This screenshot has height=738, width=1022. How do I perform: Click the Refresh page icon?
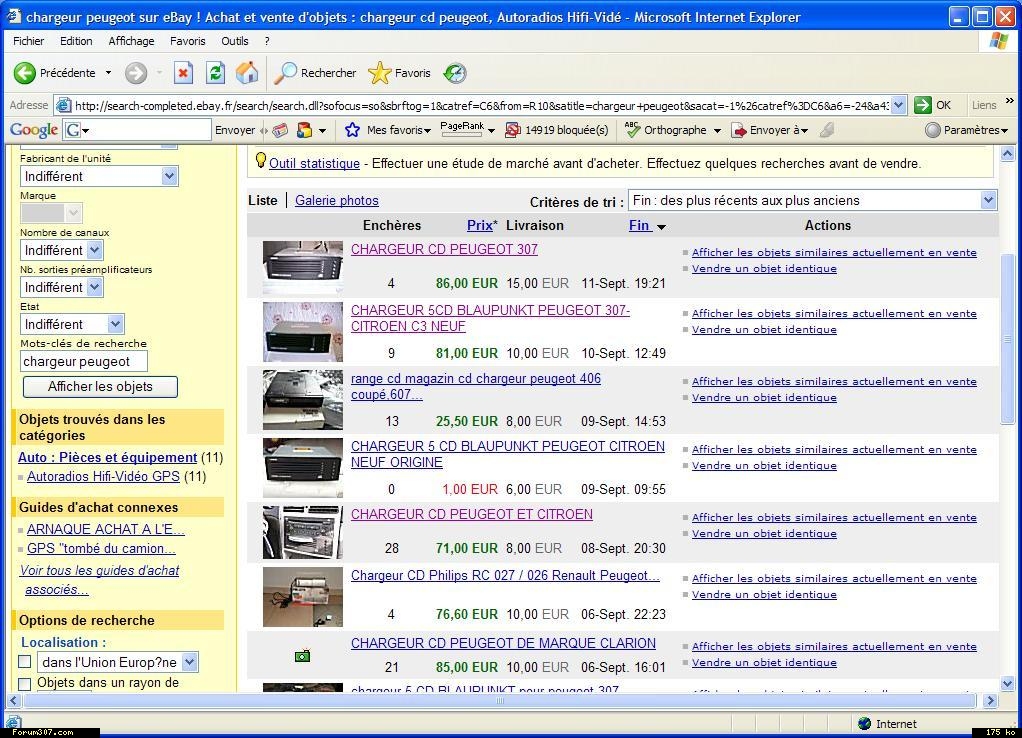215,73
